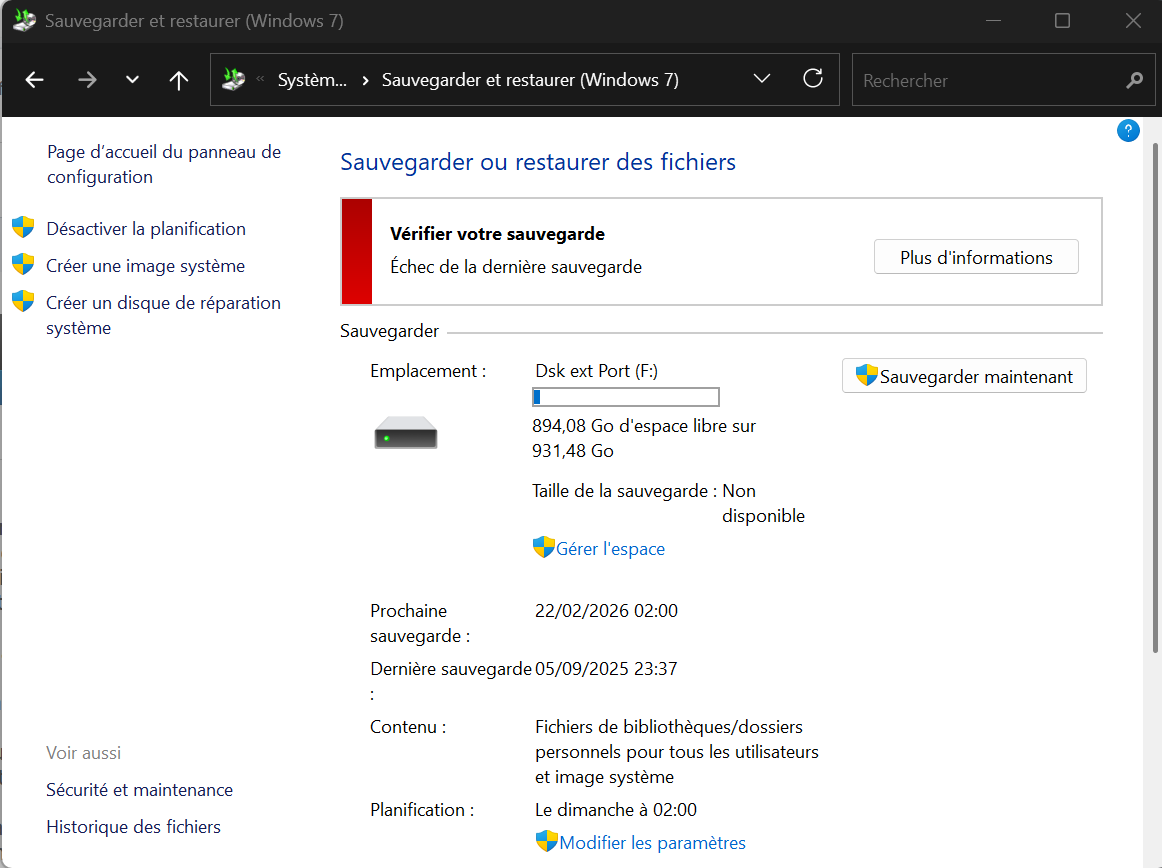Click shield icon next to Gérer l'espace

pos(544,547)
